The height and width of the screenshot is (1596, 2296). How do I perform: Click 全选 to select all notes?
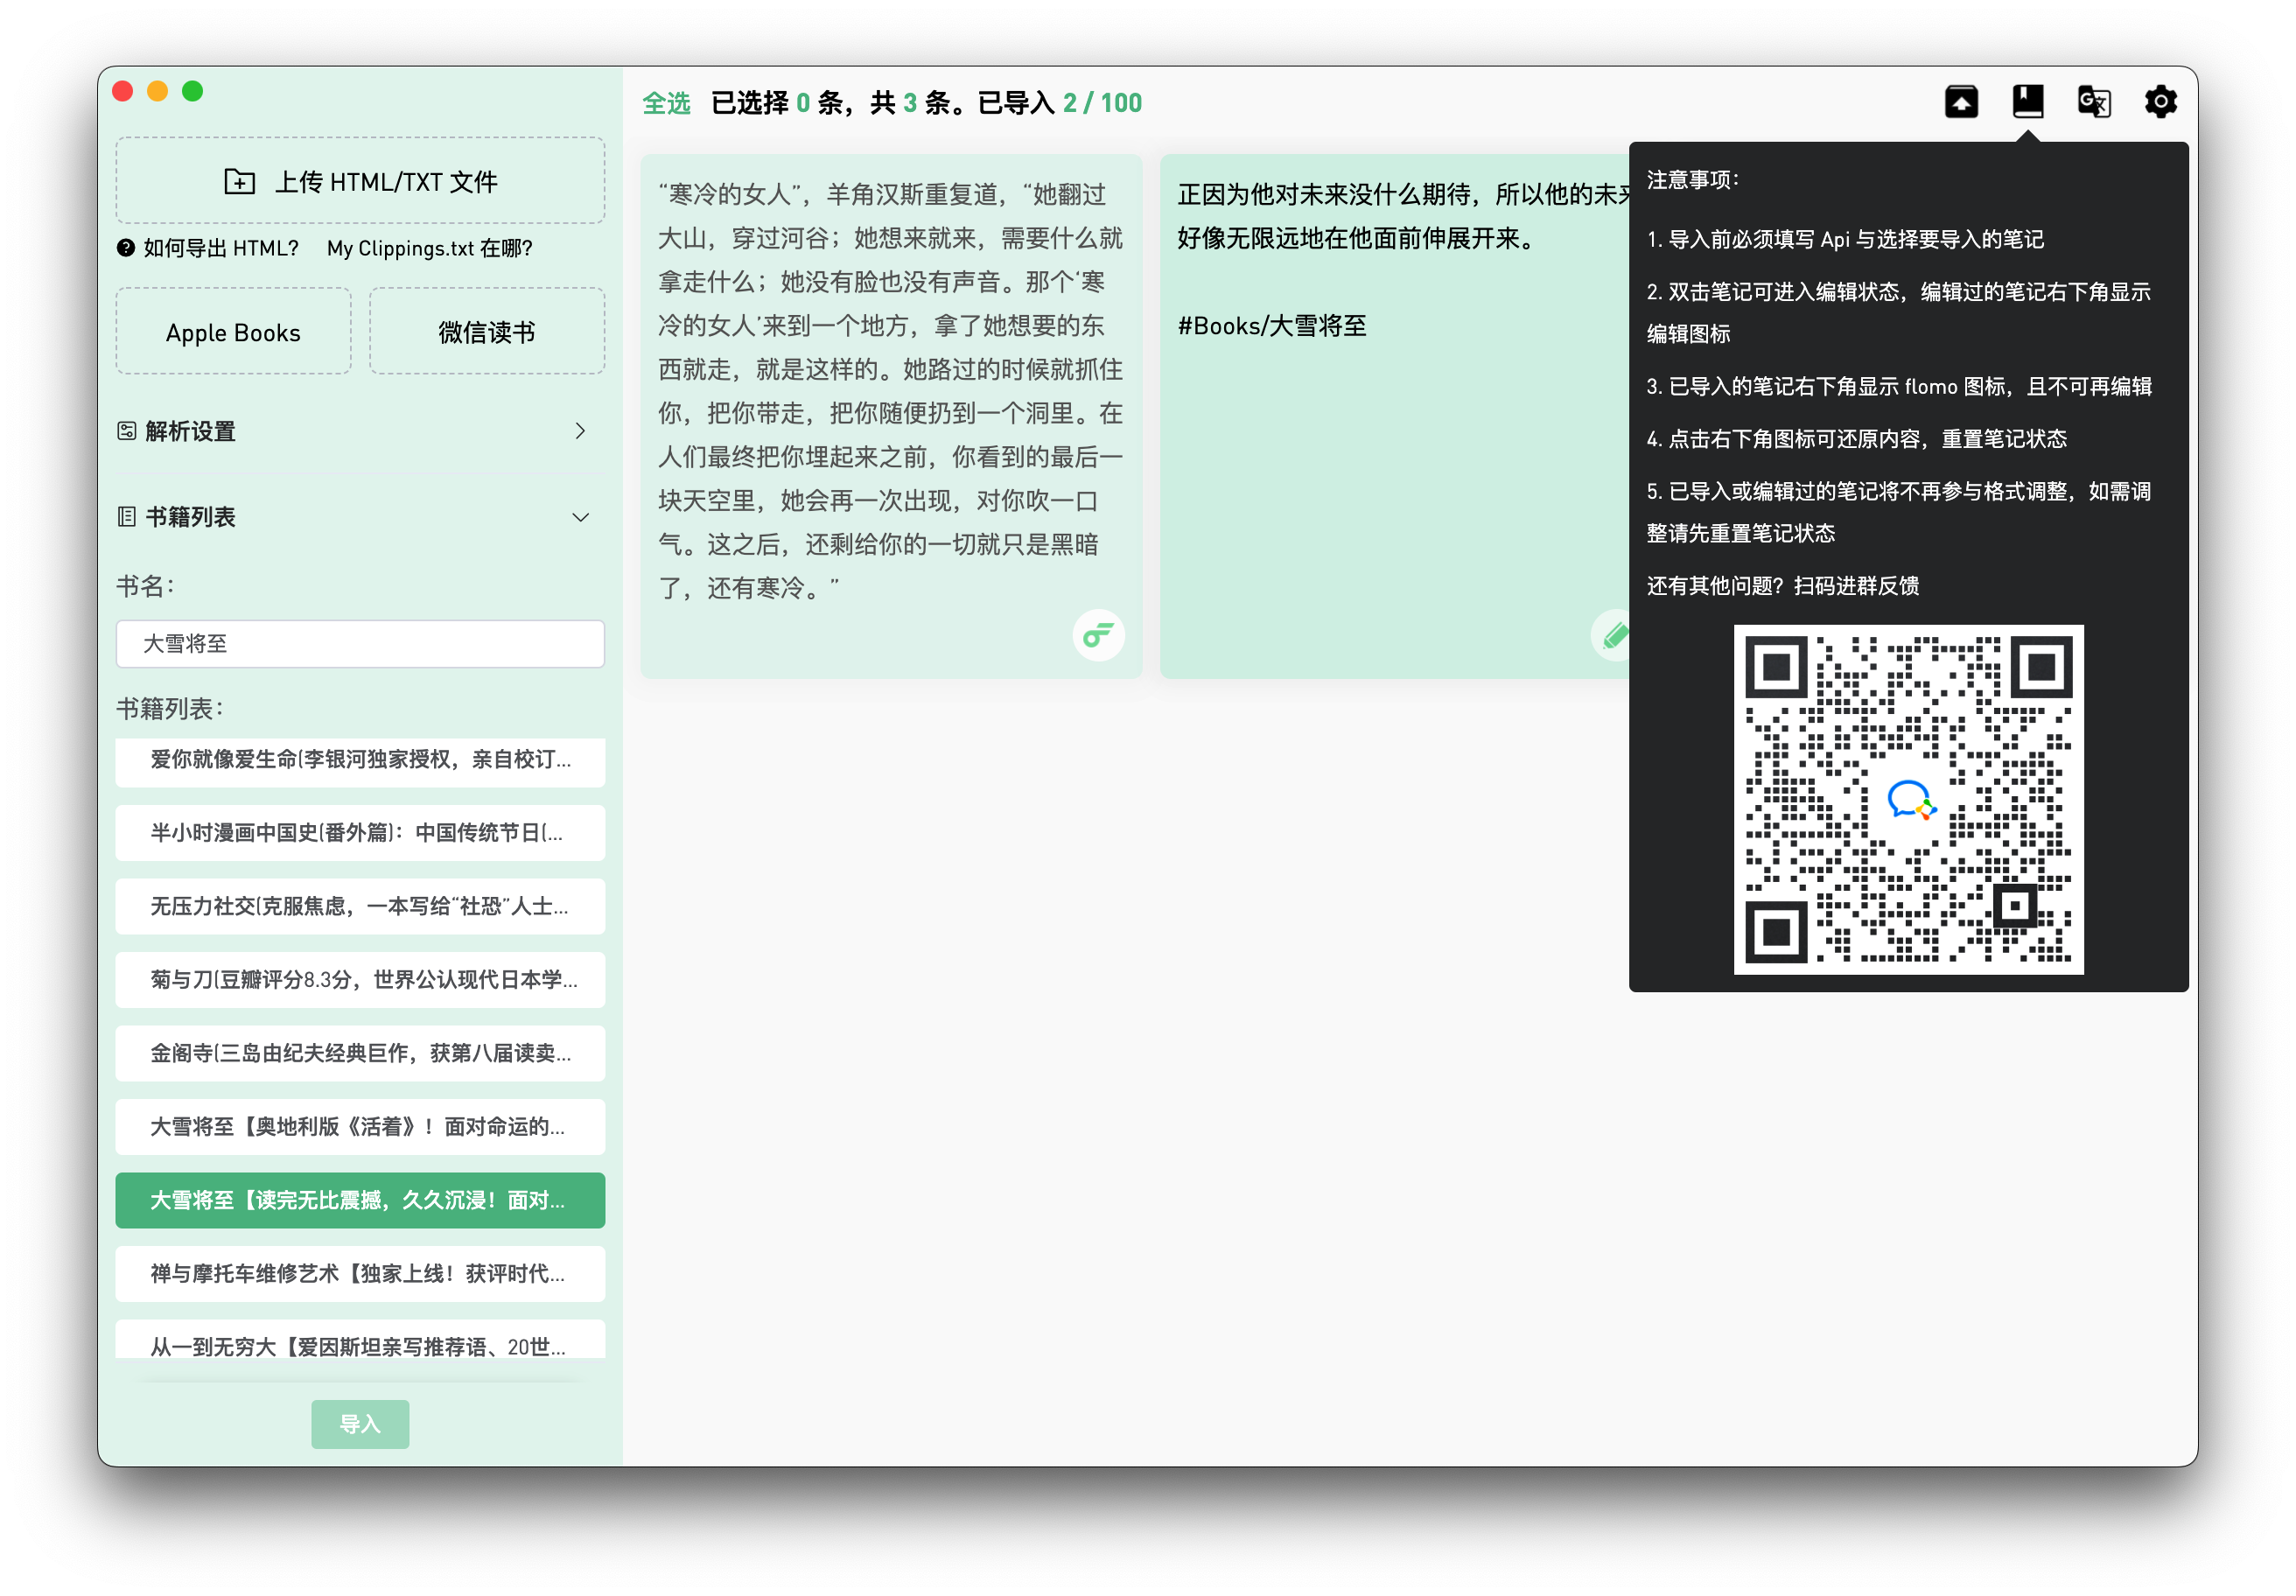666,103
